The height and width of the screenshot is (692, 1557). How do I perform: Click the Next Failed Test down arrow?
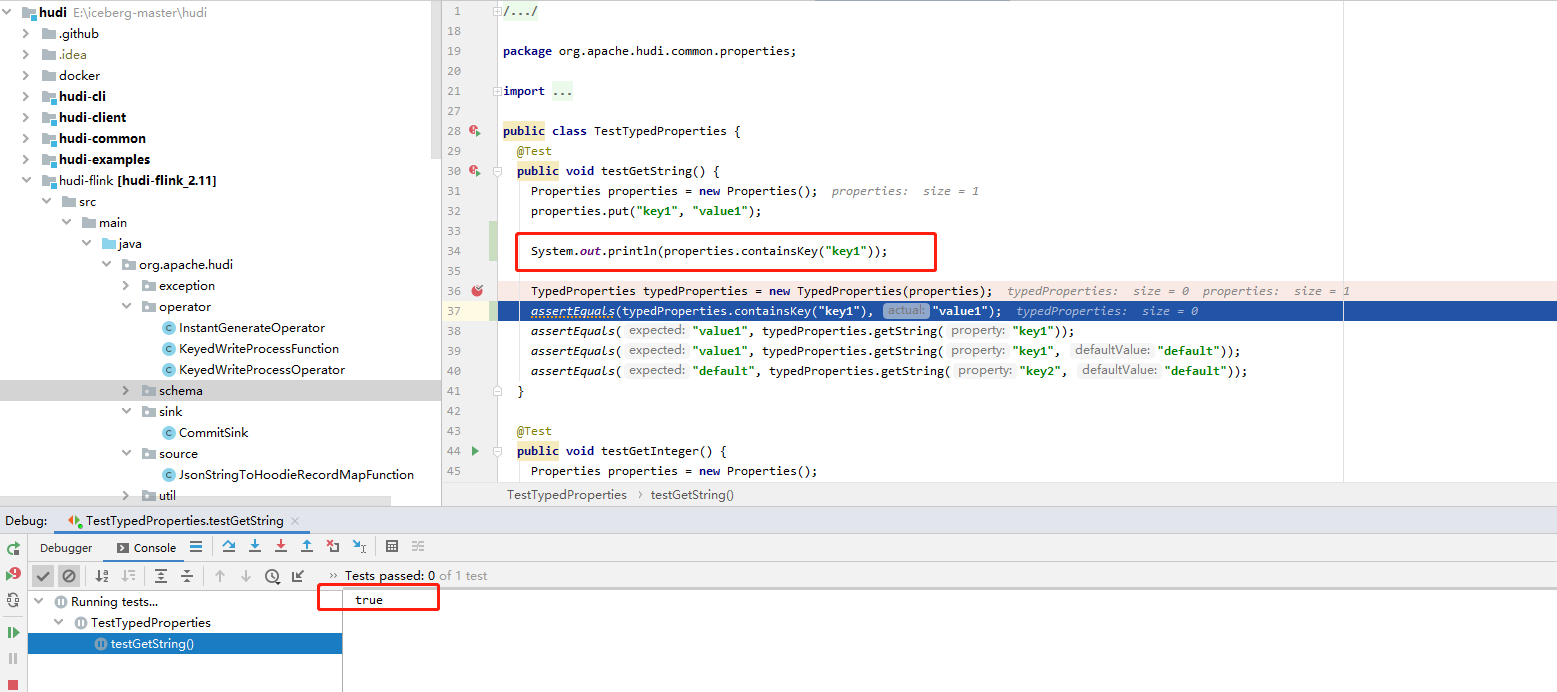tap(246, 576)
